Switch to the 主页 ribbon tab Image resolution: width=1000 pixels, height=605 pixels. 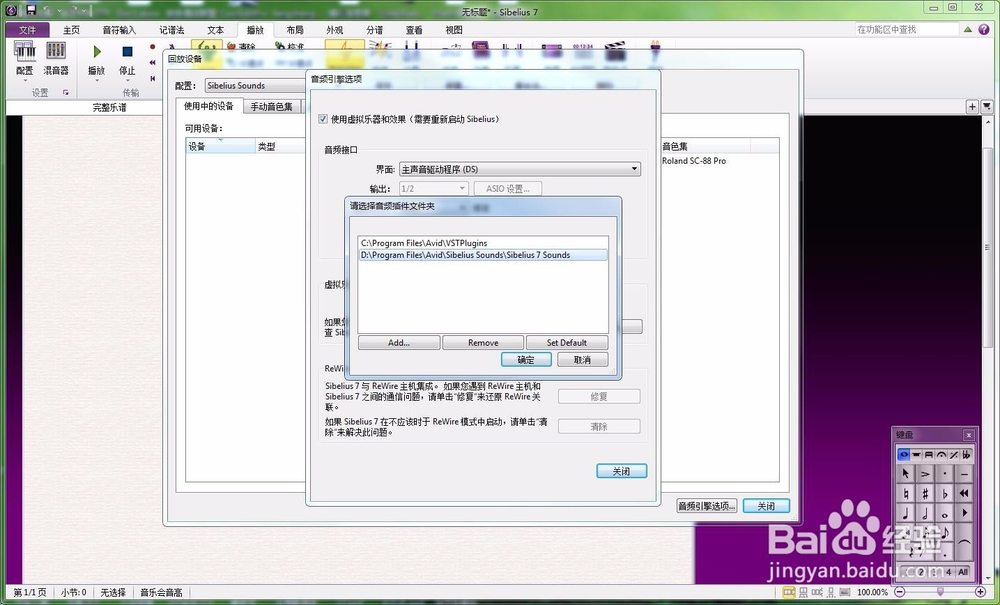pos(71,30)
